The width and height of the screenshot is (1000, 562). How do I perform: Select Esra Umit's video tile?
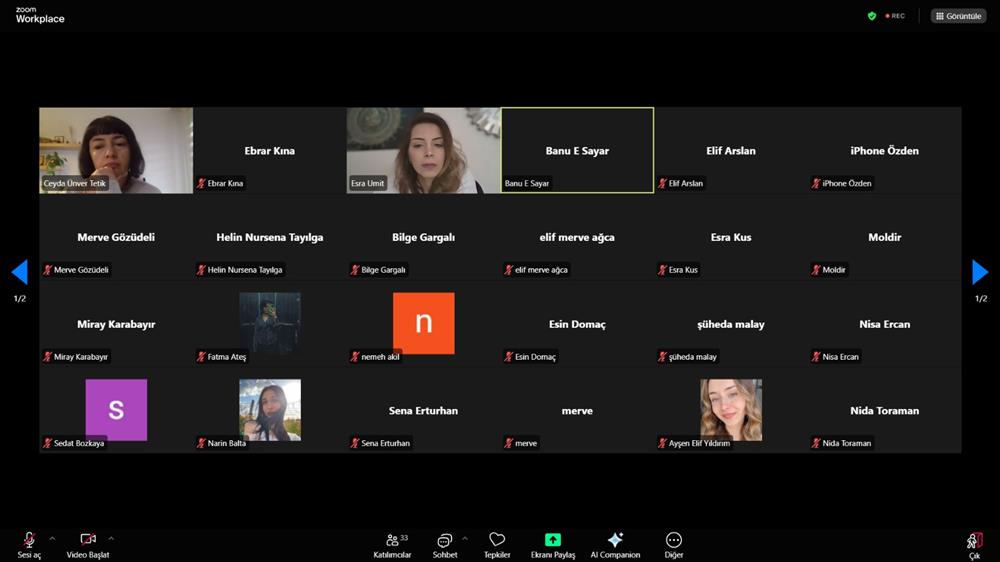[423, 150]
